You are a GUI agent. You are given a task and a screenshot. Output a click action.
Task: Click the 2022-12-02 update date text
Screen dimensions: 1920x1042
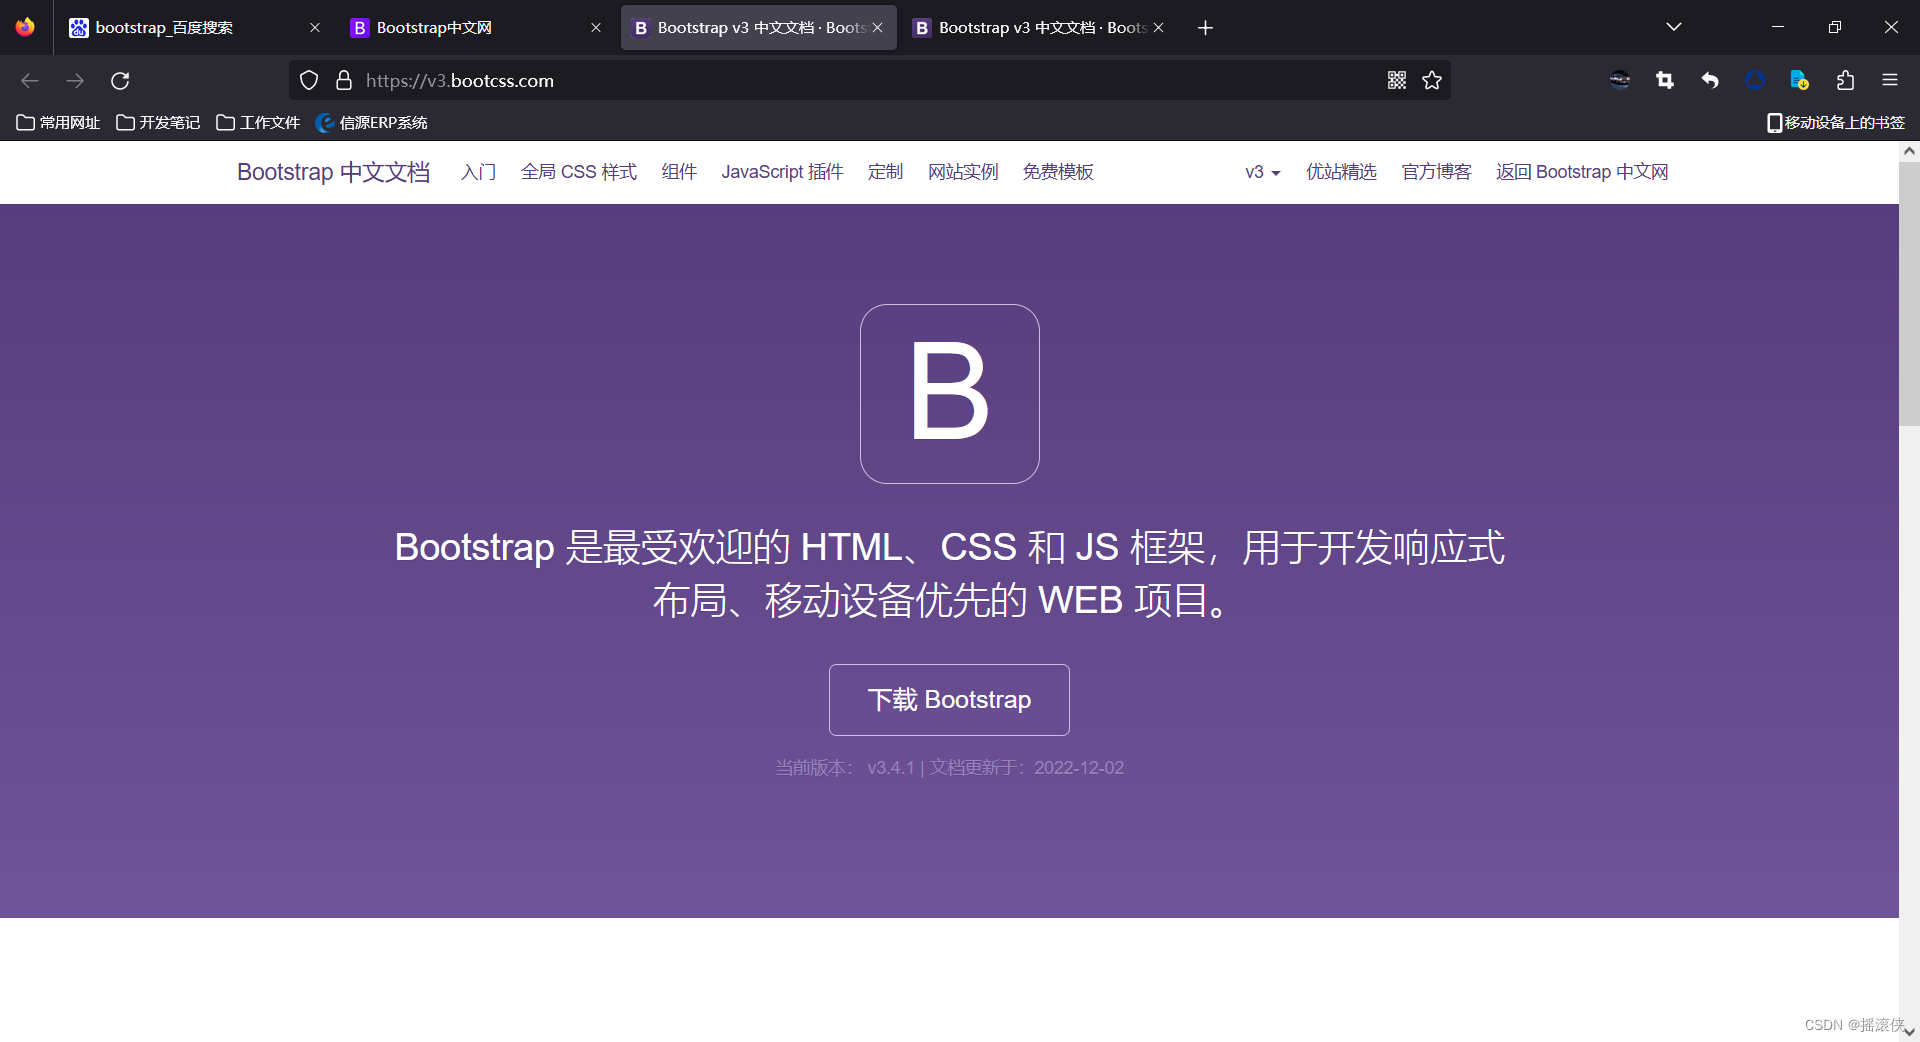[x=1079, y=768]
